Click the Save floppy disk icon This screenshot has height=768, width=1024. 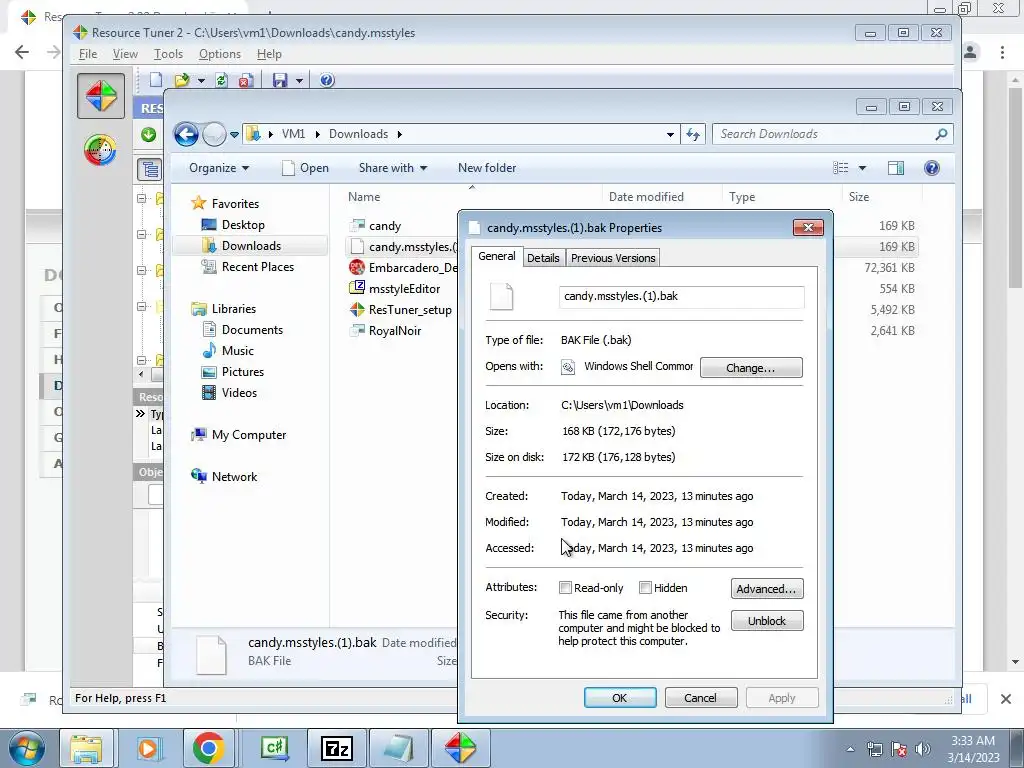[280, 80]
